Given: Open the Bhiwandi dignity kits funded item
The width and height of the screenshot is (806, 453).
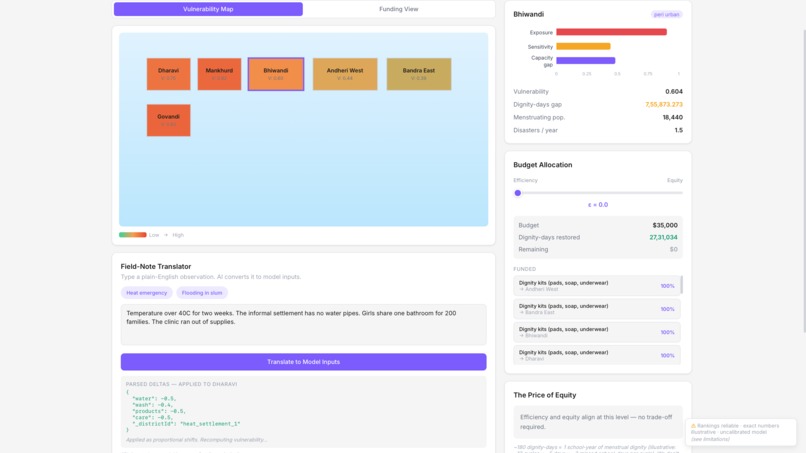Looking at the screenshot, I should pos(597,332).
